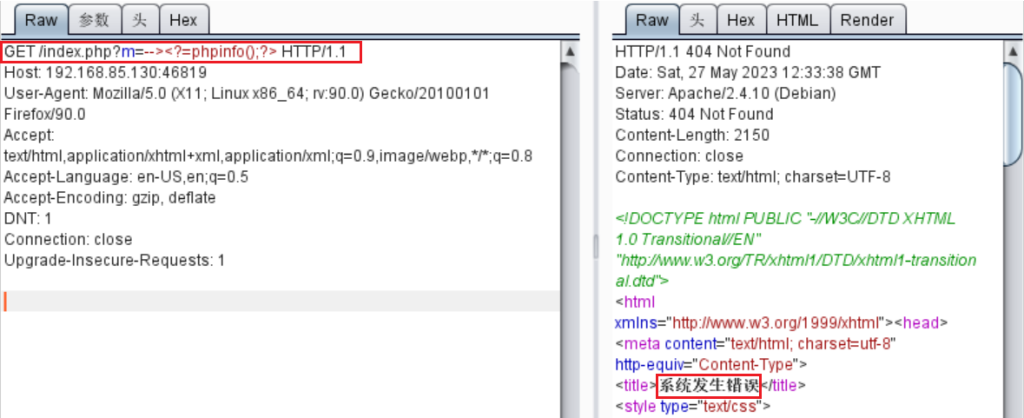Click the Server: Apache/2.4.10 (Debian) line
Screen dimensions: 1024x418
(726, 93)
